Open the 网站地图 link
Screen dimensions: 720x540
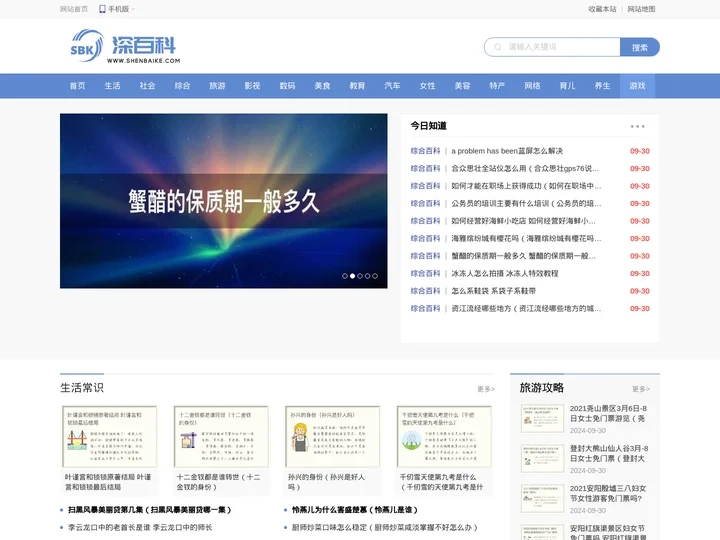(x=641, y=9)
